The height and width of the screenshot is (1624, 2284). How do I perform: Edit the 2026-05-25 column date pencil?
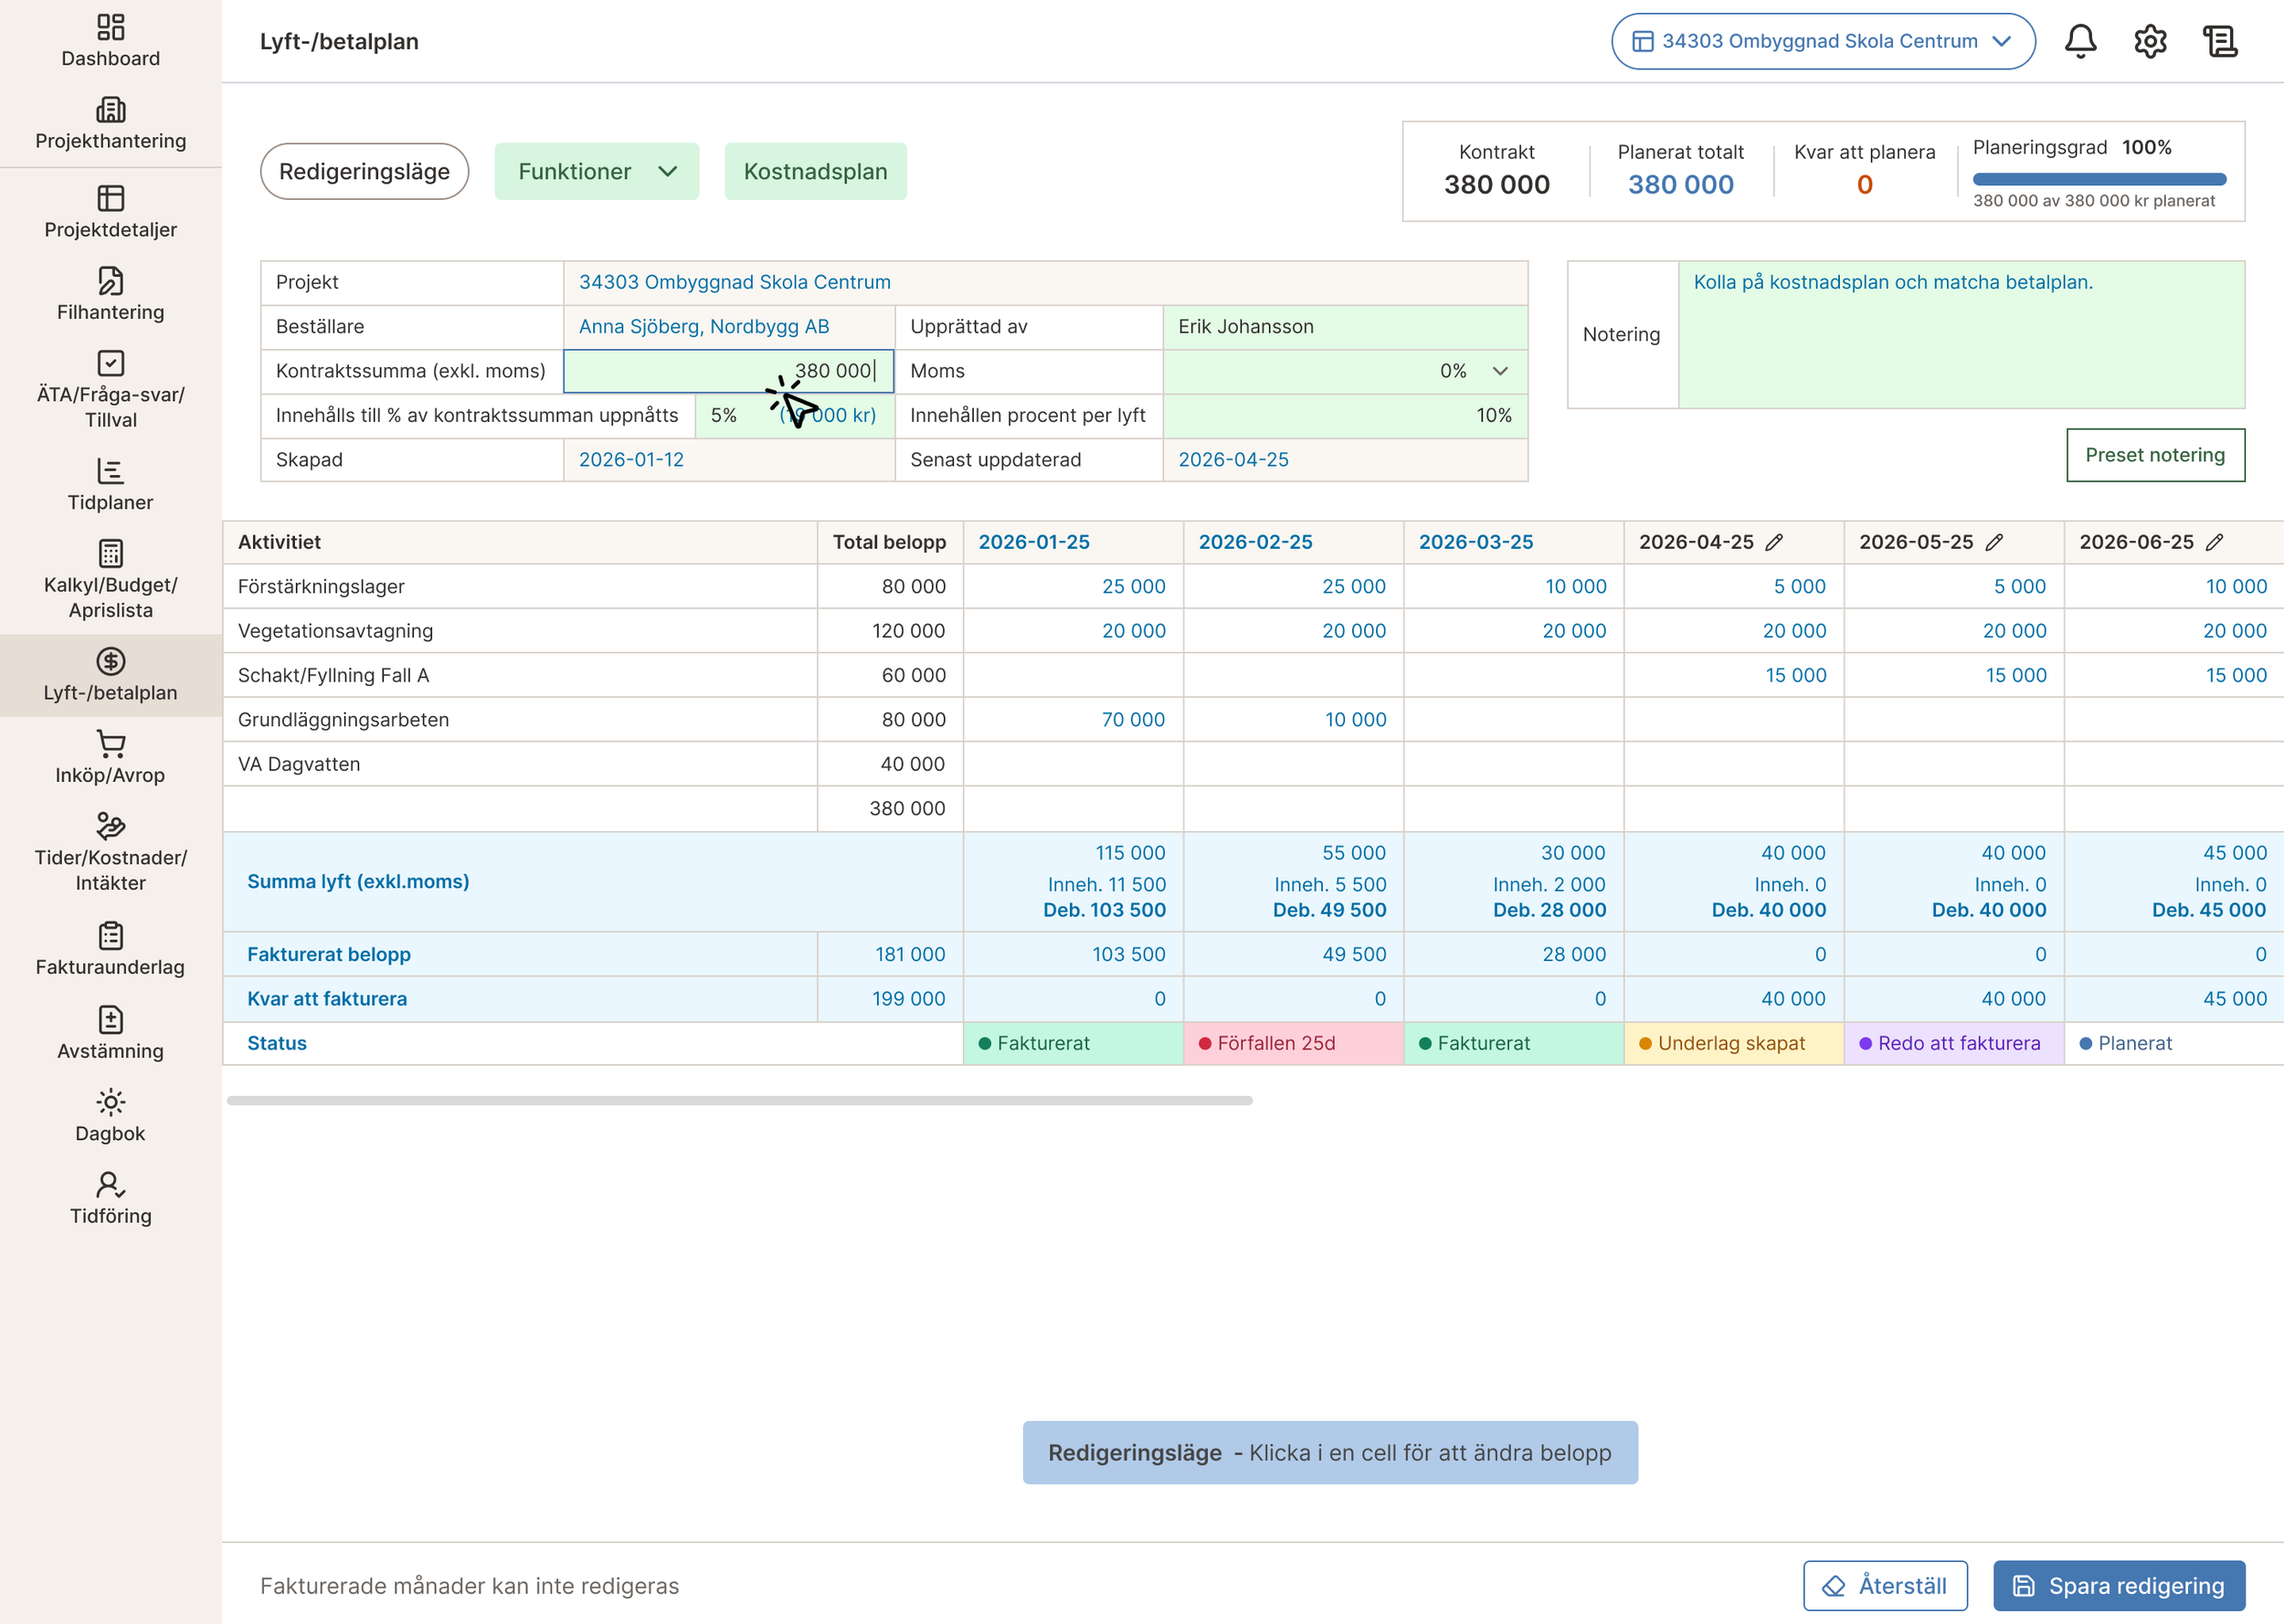pos(1994,542)
